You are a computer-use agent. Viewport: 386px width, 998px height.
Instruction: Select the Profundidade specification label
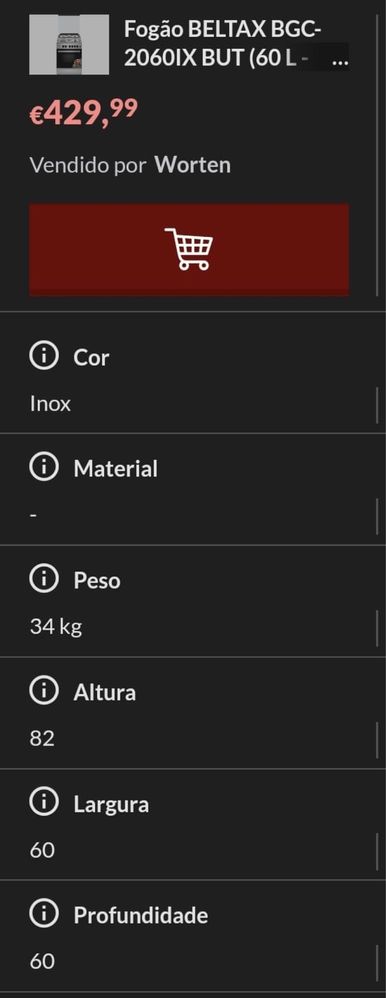click(141, 916)
